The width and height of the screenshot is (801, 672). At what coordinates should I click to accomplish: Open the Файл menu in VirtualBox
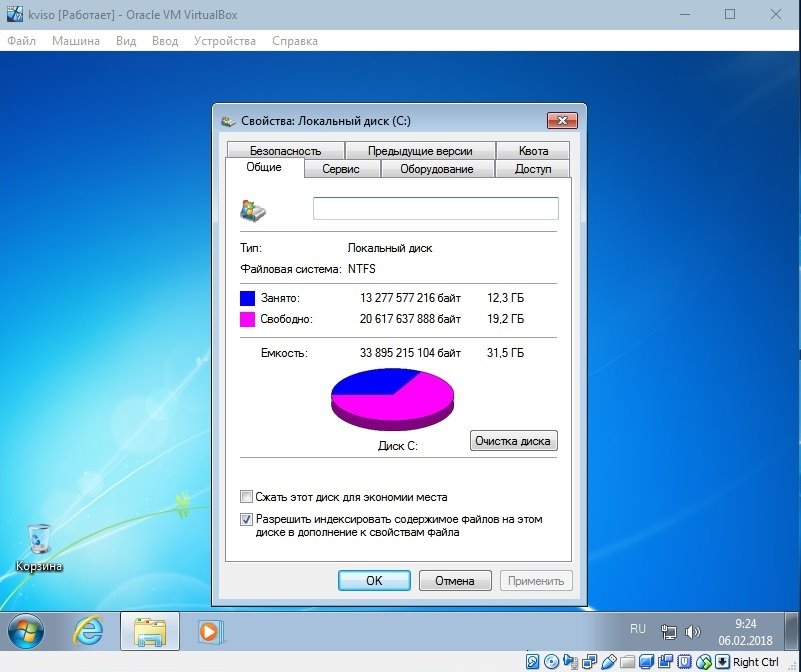point(21,41)
